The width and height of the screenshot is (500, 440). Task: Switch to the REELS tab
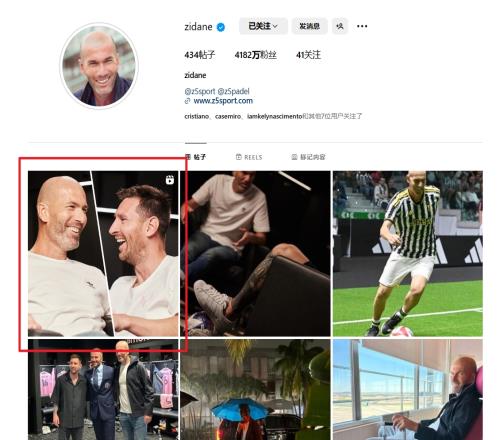click(x=249, y=157)
